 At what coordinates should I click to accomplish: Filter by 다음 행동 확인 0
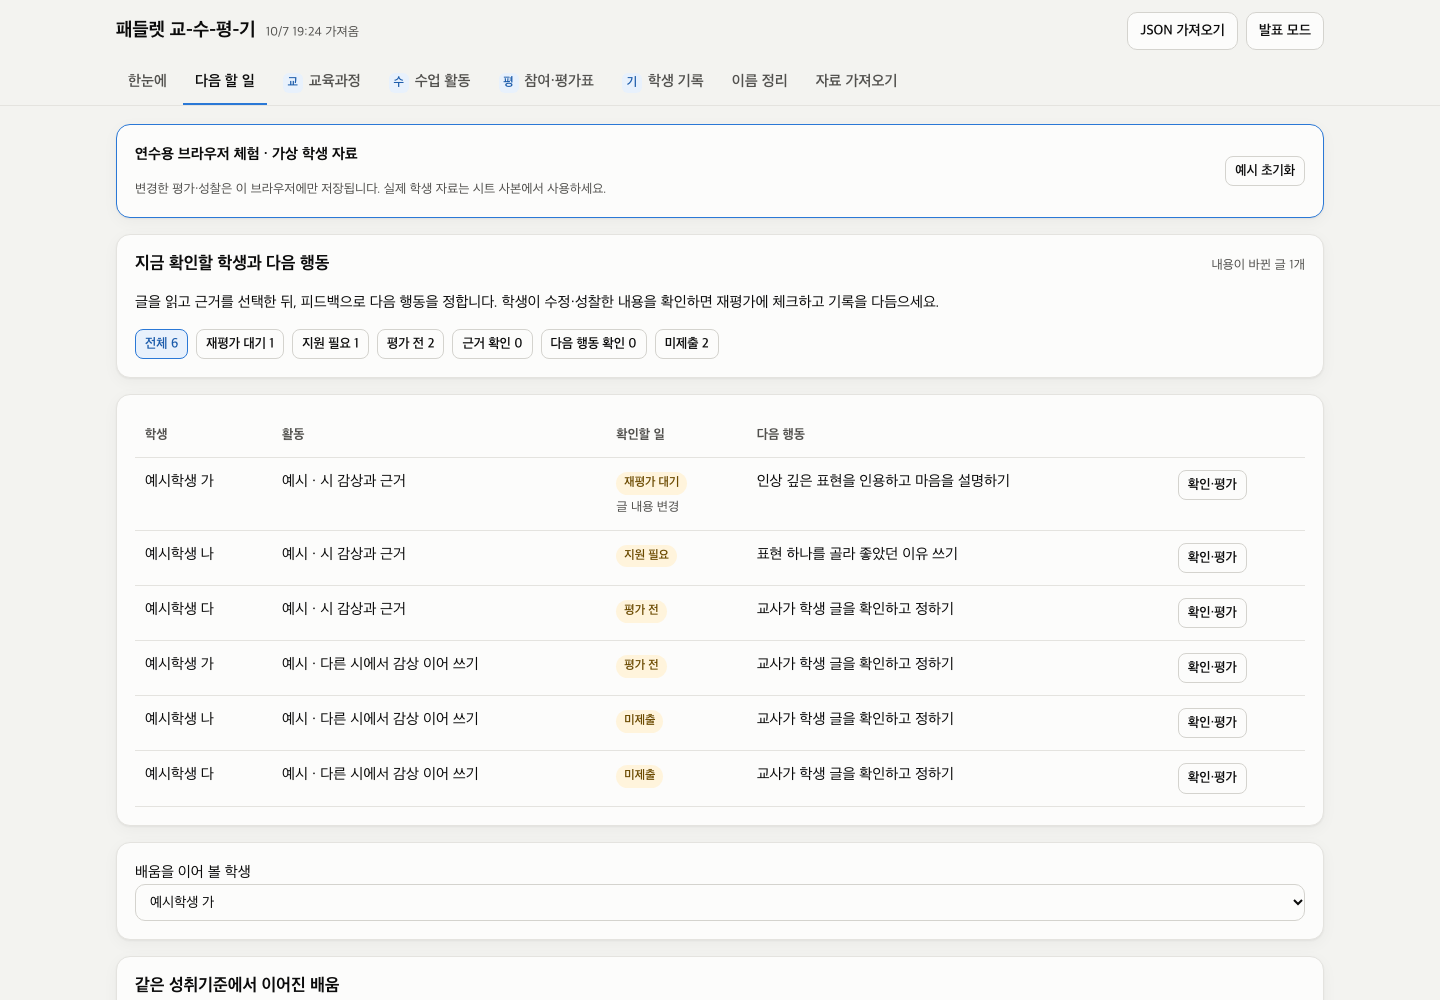[594, 344]
